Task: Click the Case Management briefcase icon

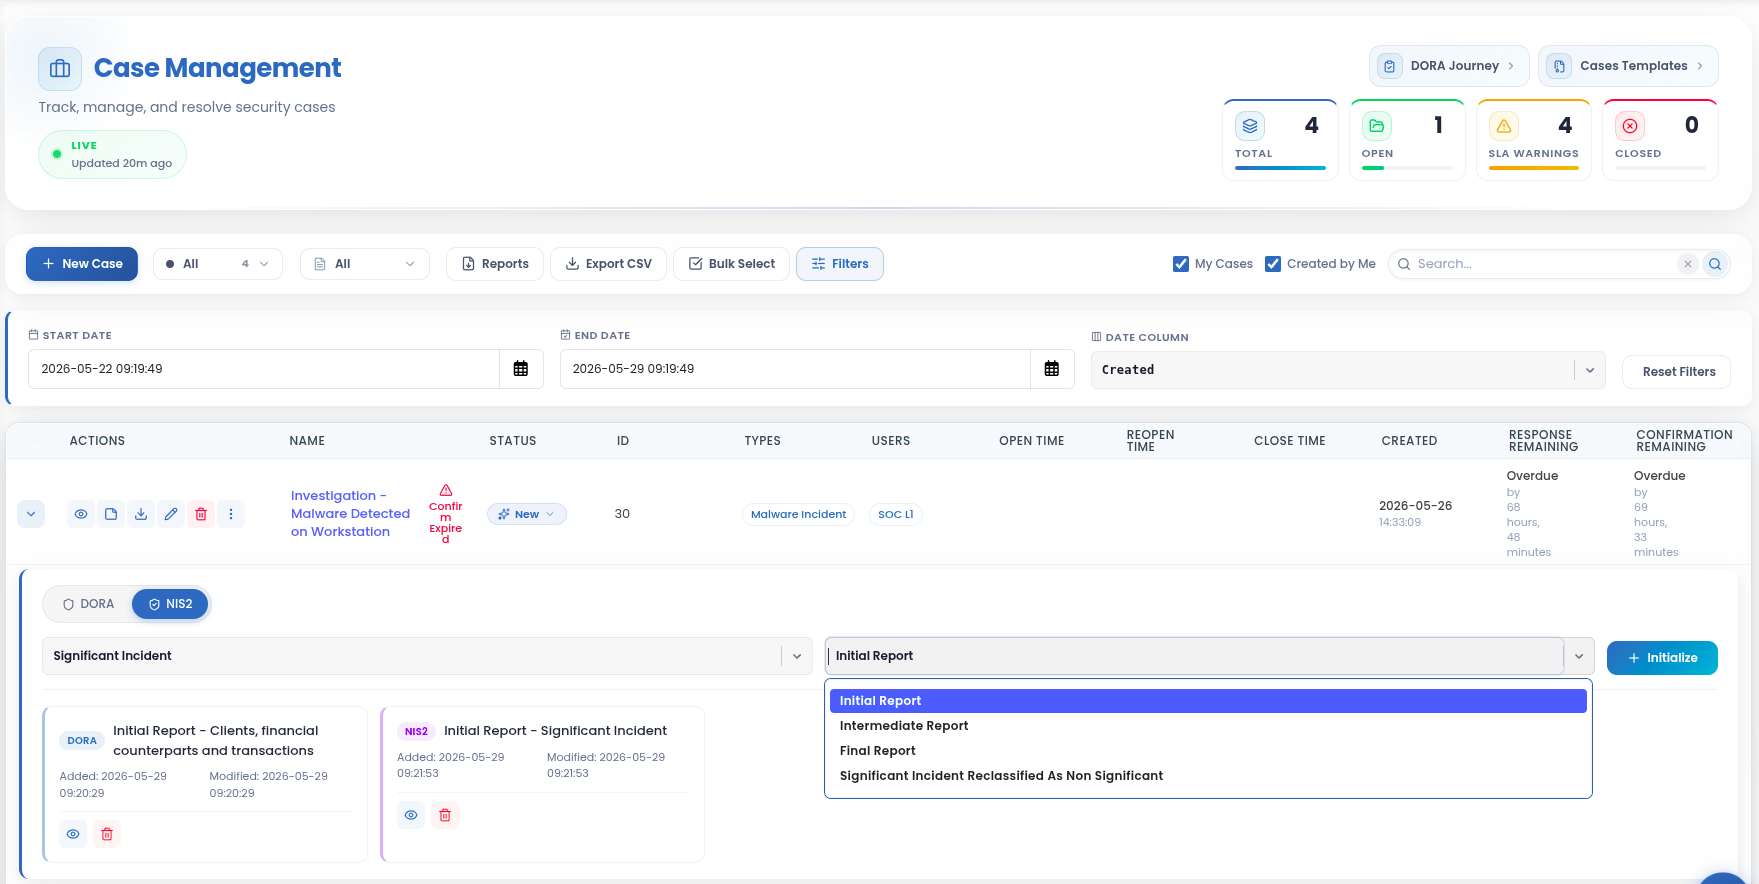Action: (60, 68)
